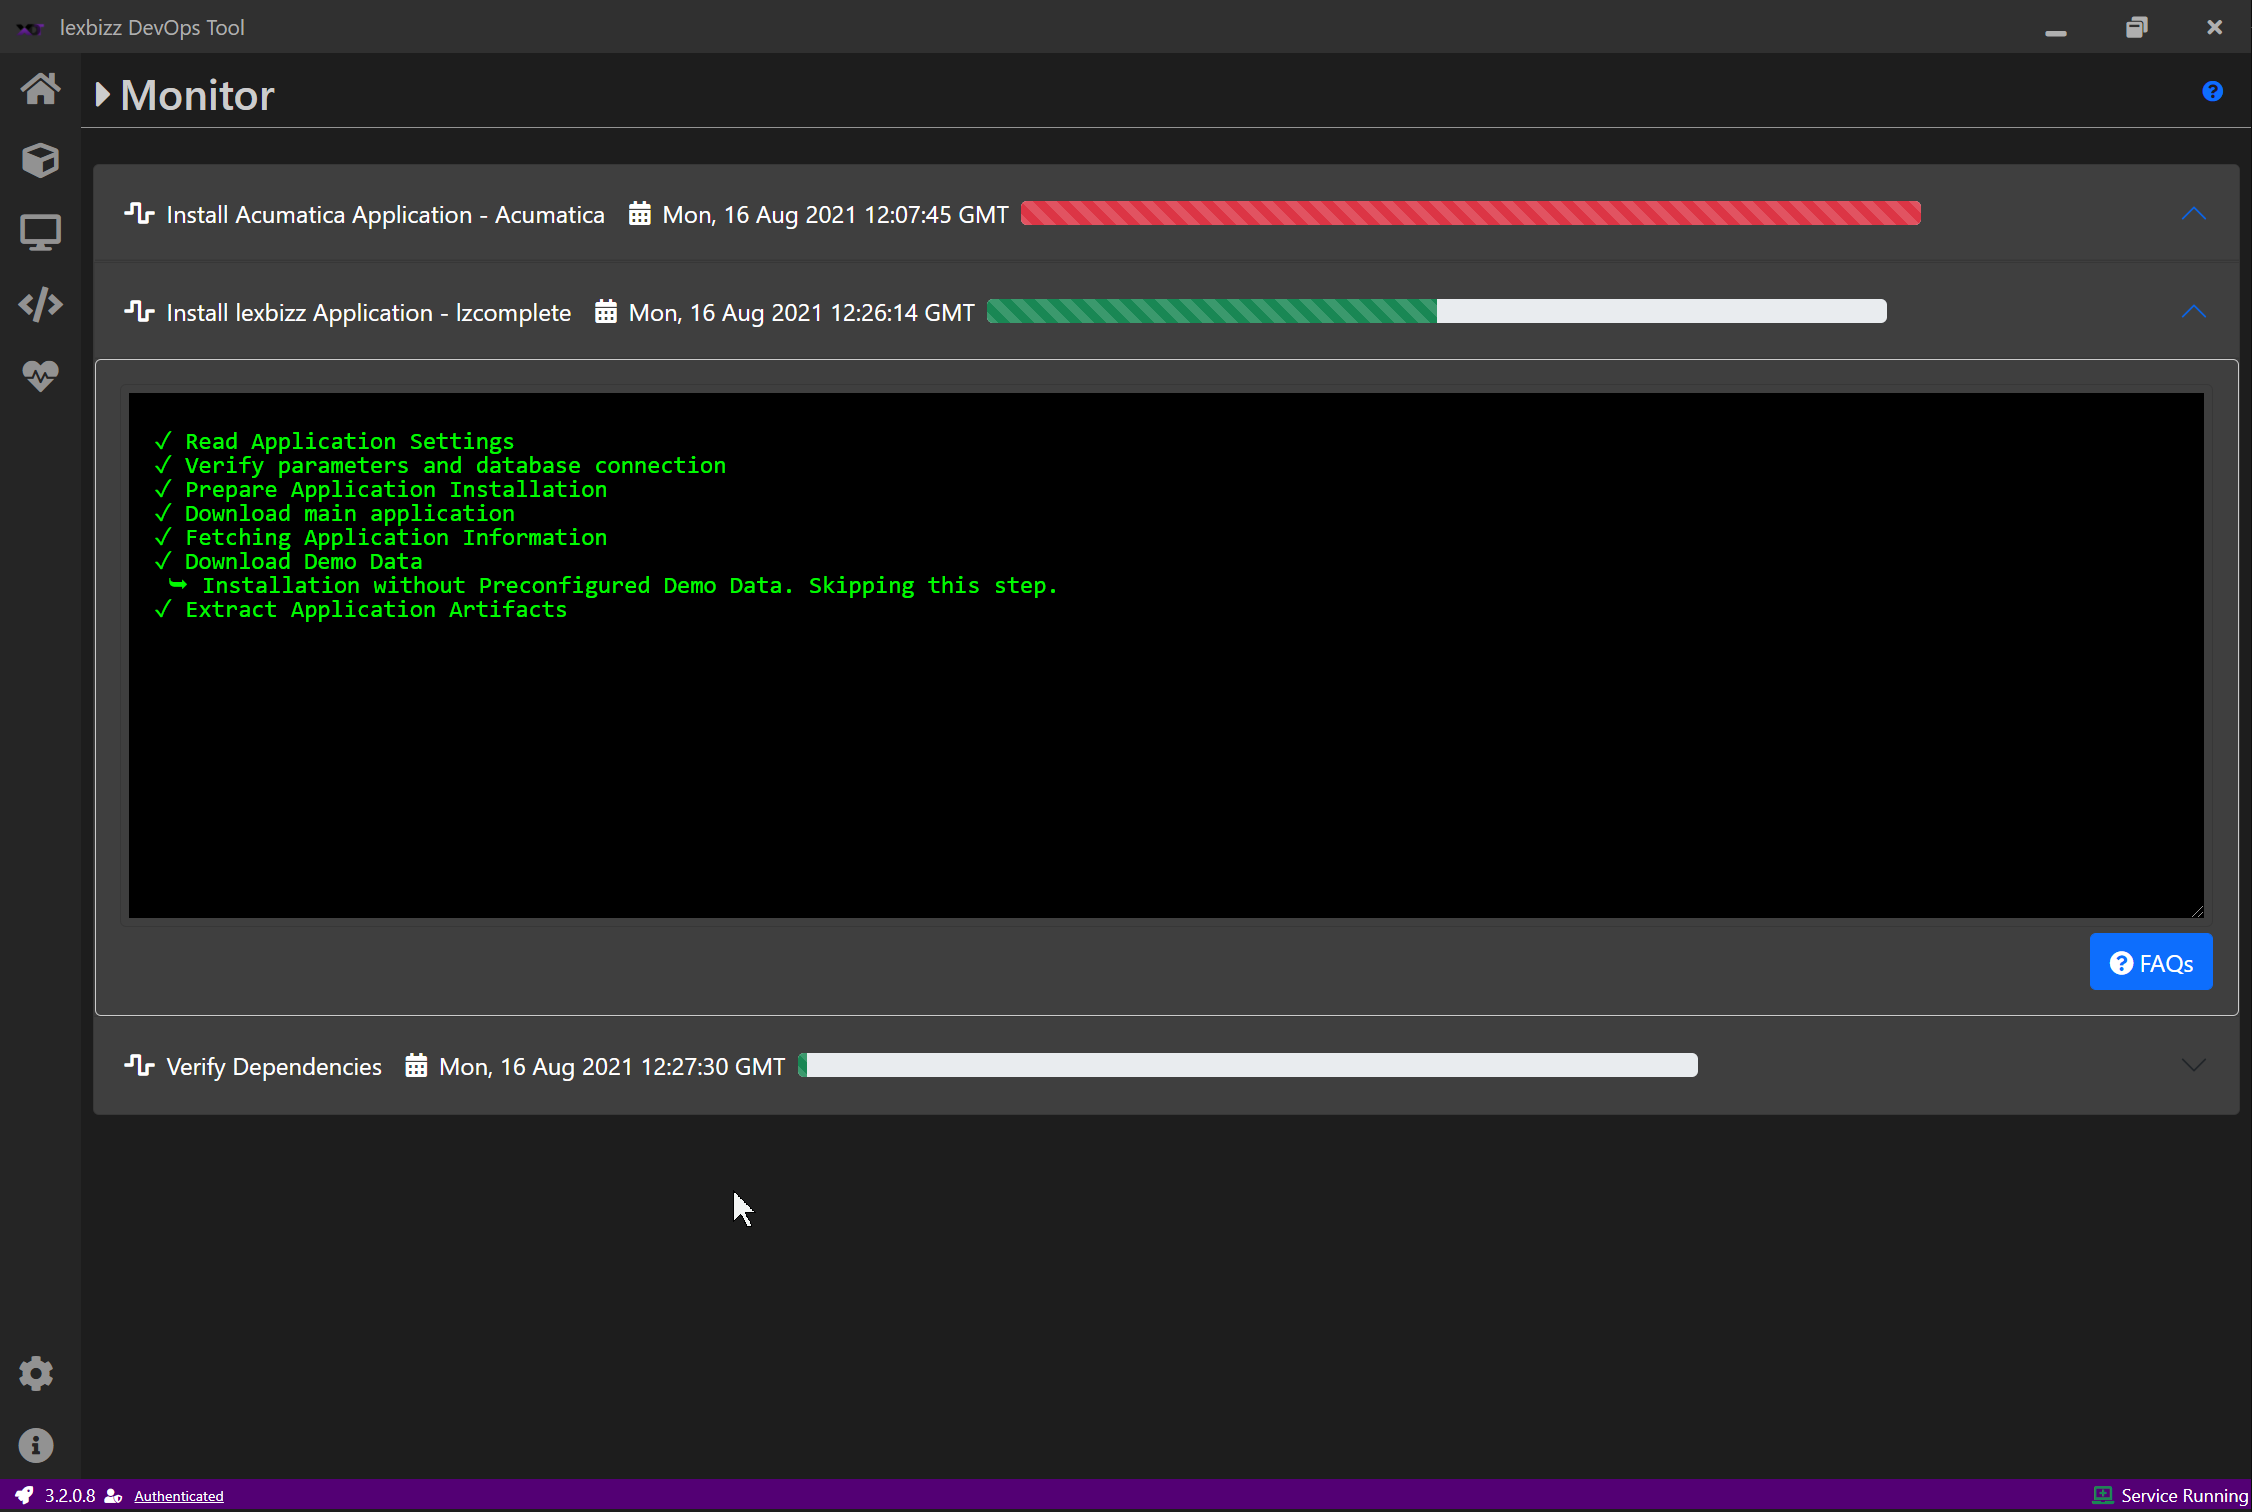Click 'Install lexbizz Application - lzcomplete' title
The height and width of the screenshot is (1512, 2252).
point(368,313)
